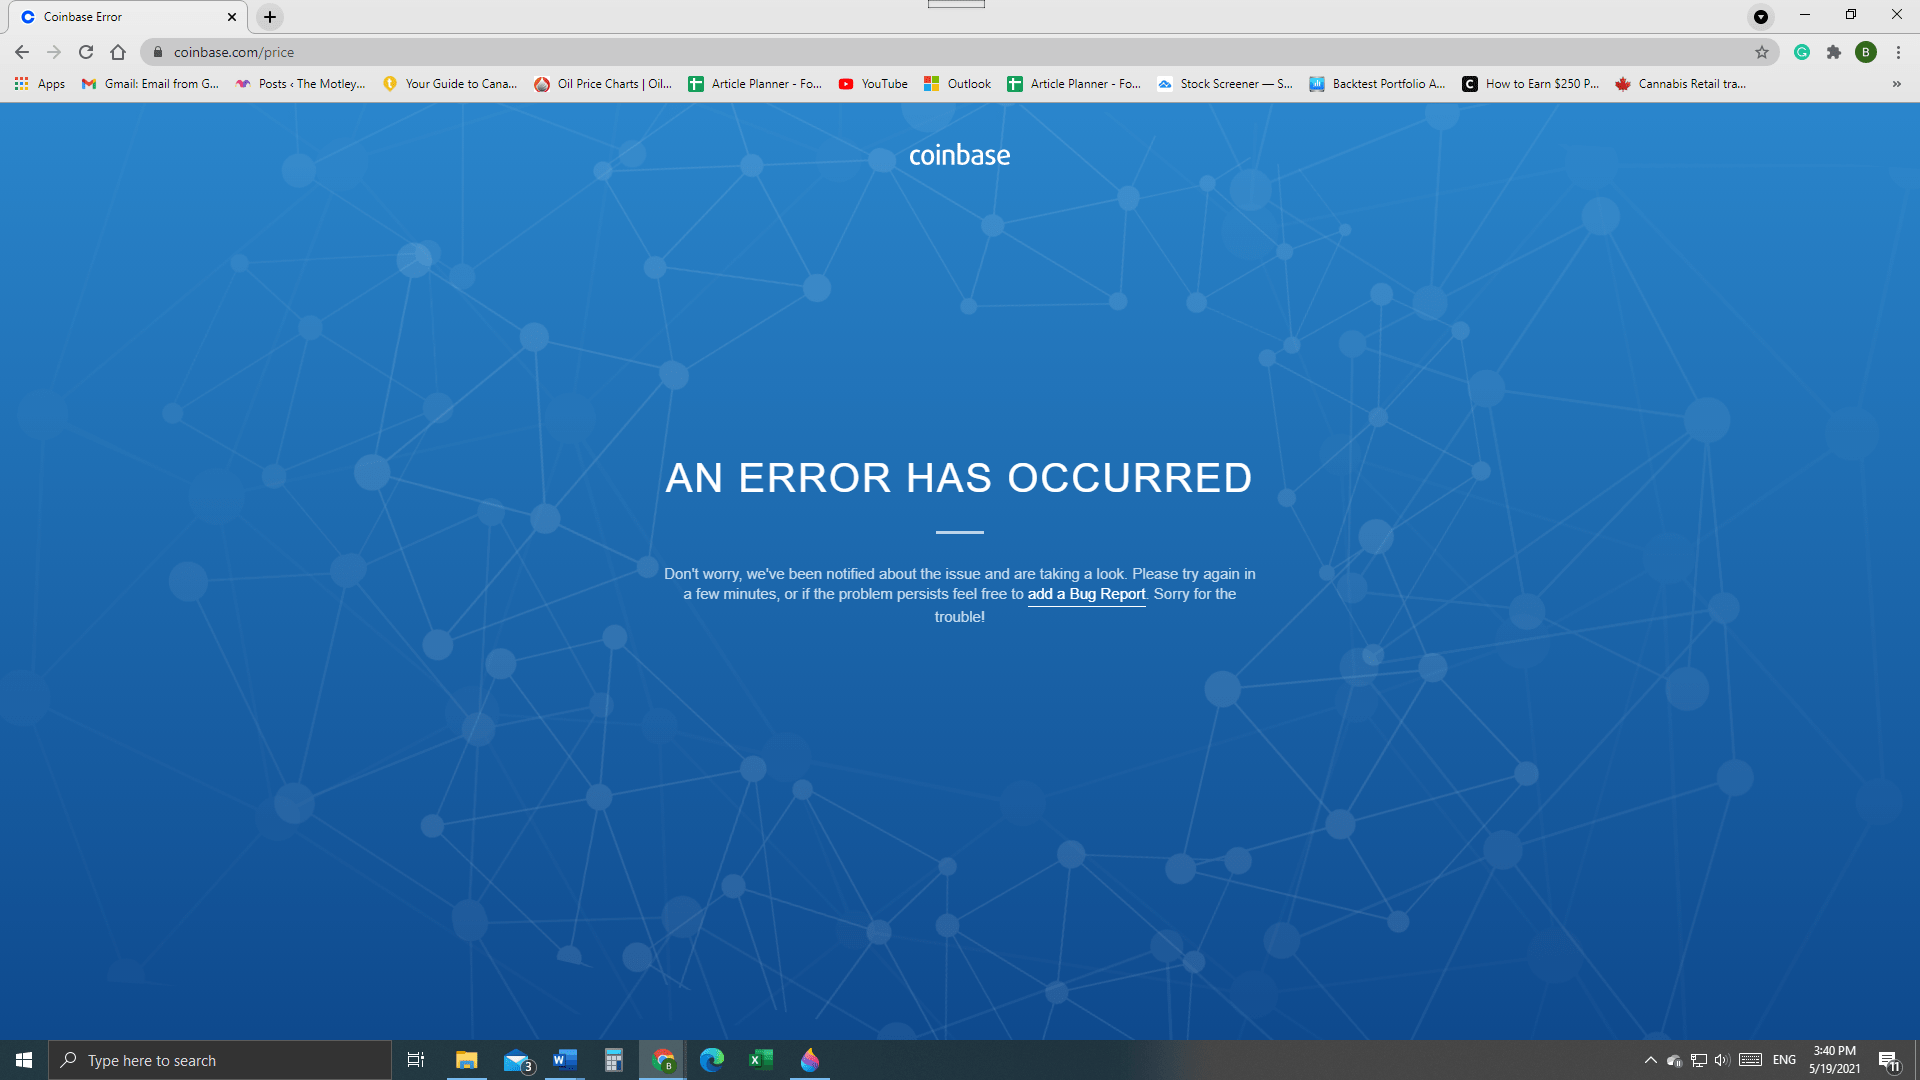Open the Chrome three-dot menu
Viewport: 1920px width, 1080px height.
click(1898, 52)
